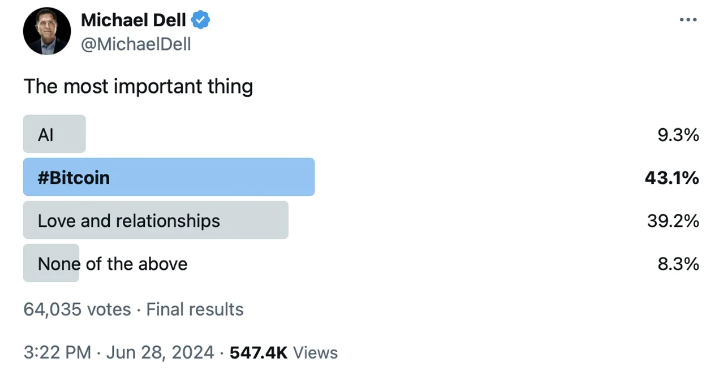Select the AI poll option bar
Image resolution: width=708 pixels, height=382 pixels.
pyautogui.click(x=54, y=134)
